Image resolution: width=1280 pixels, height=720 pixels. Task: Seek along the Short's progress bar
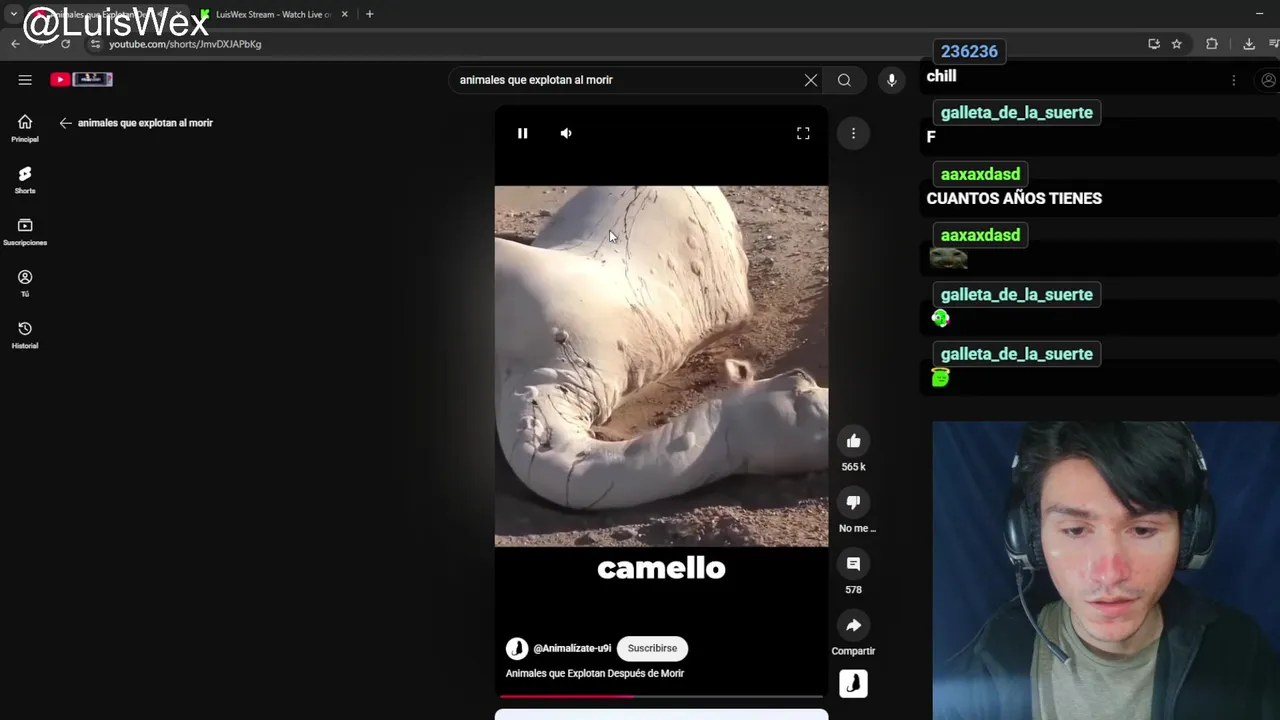(x=661, y=696)
